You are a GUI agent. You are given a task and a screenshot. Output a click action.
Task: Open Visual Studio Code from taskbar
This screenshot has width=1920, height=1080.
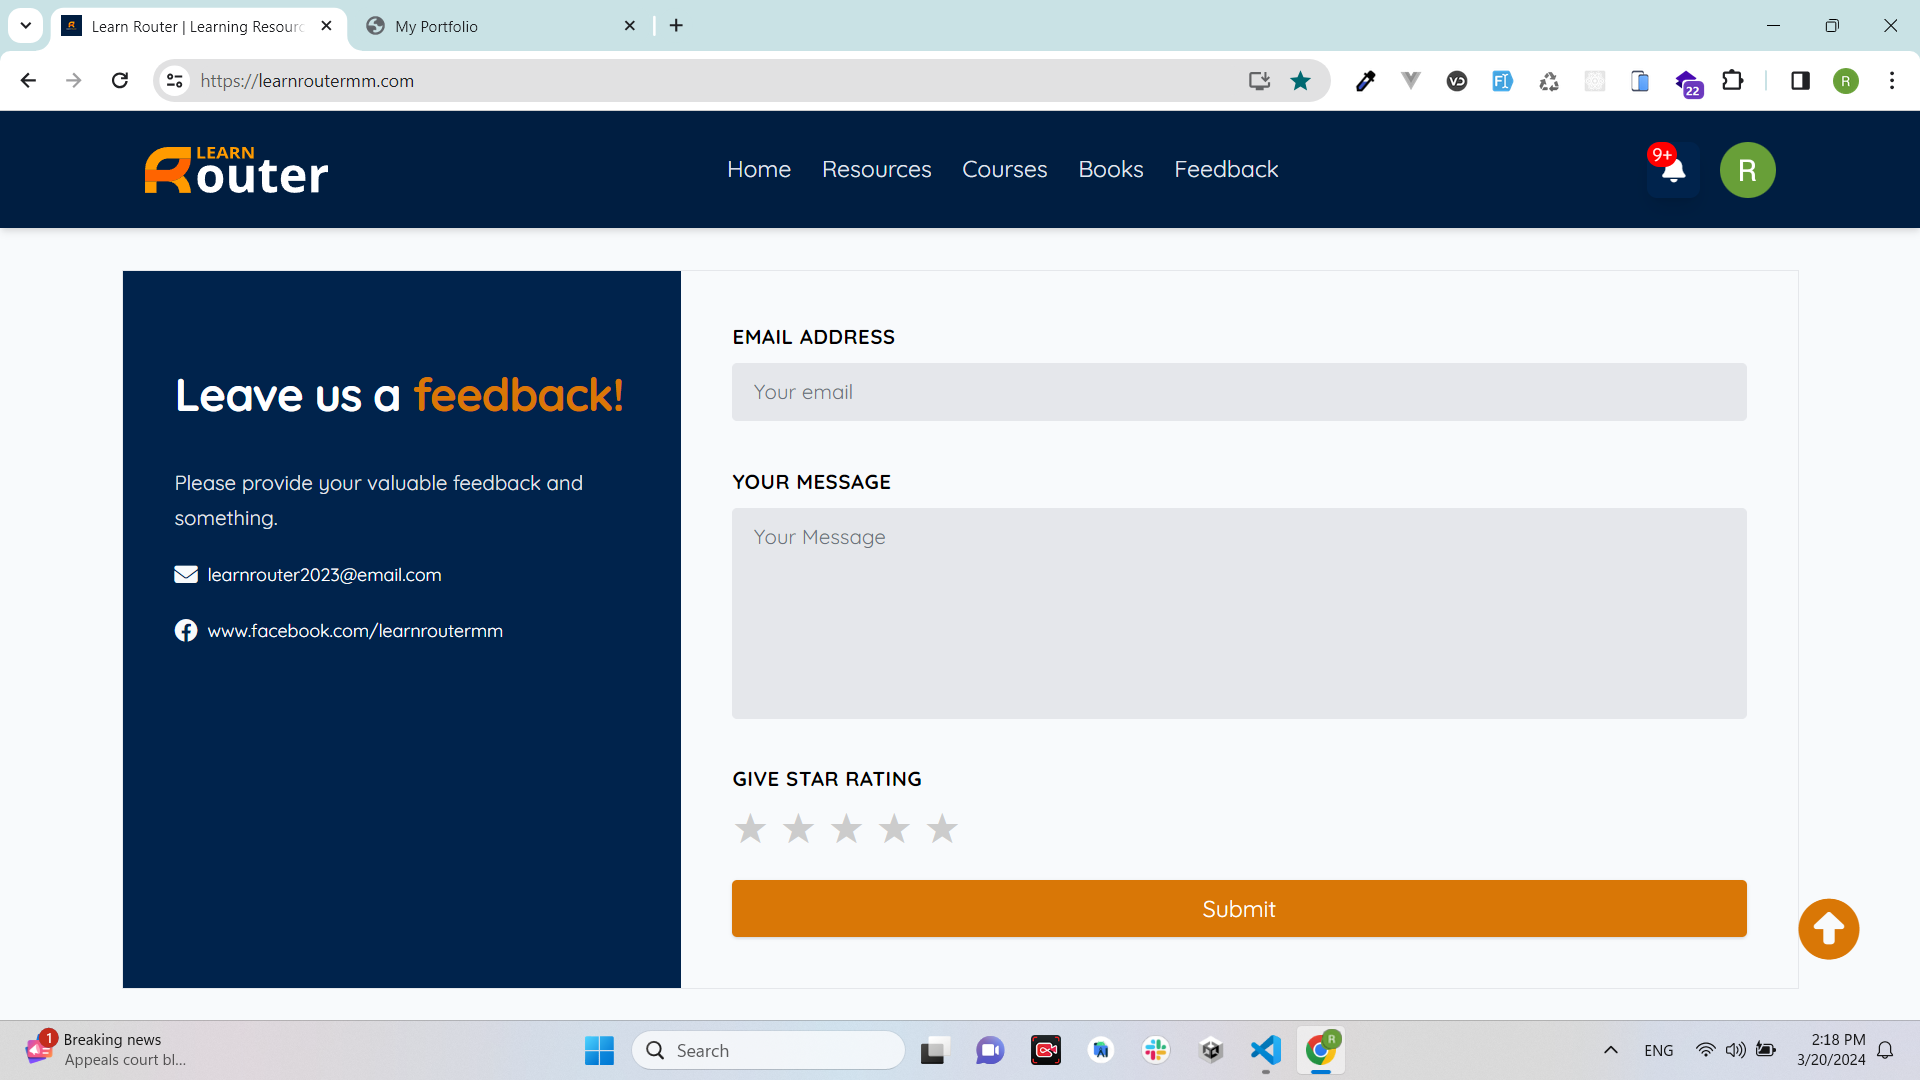pos(1265,1050)
